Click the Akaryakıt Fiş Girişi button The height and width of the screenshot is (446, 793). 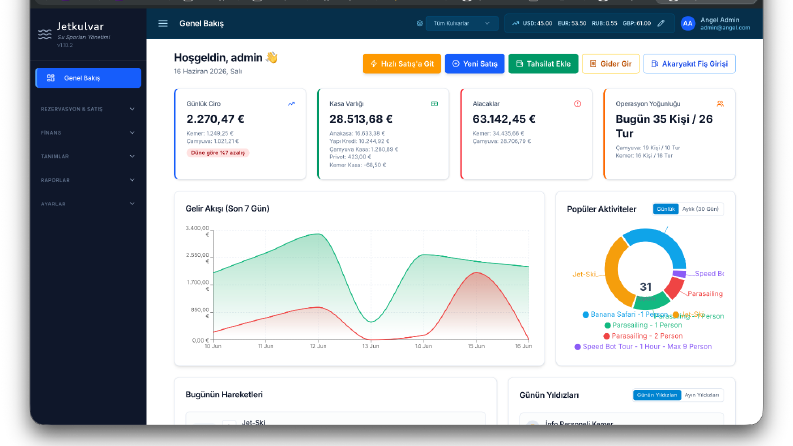689,64
